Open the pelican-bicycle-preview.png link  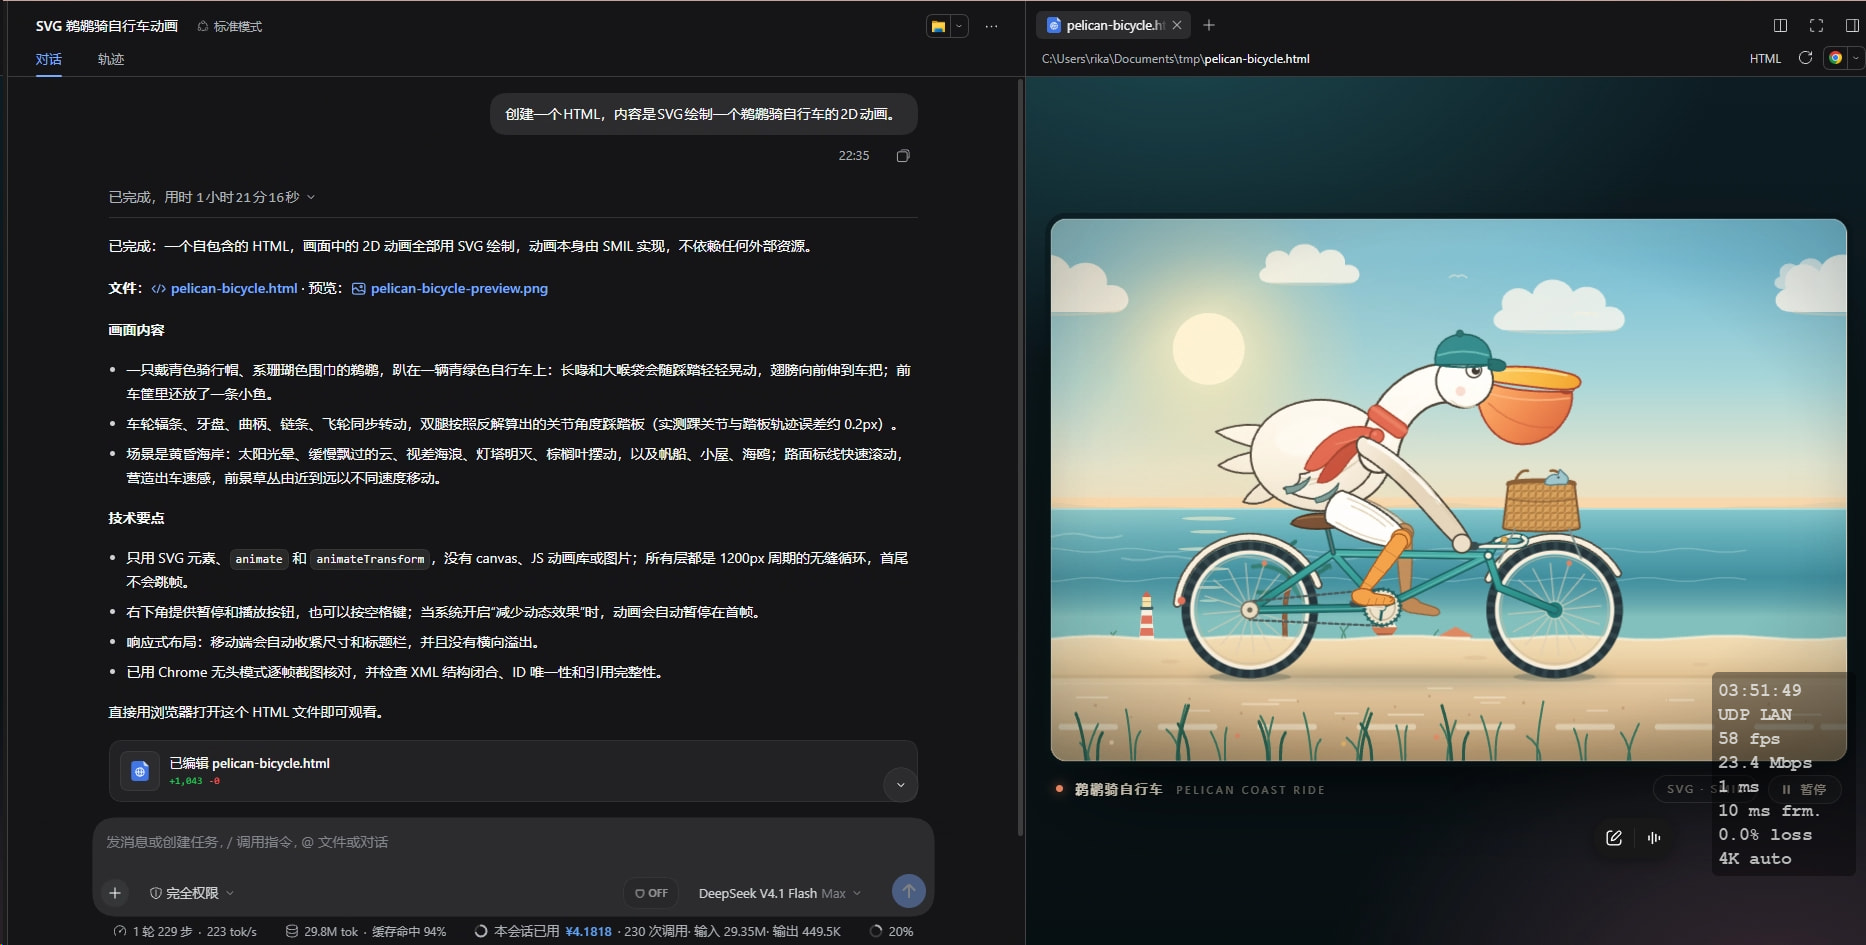click(x=450, y=288)
